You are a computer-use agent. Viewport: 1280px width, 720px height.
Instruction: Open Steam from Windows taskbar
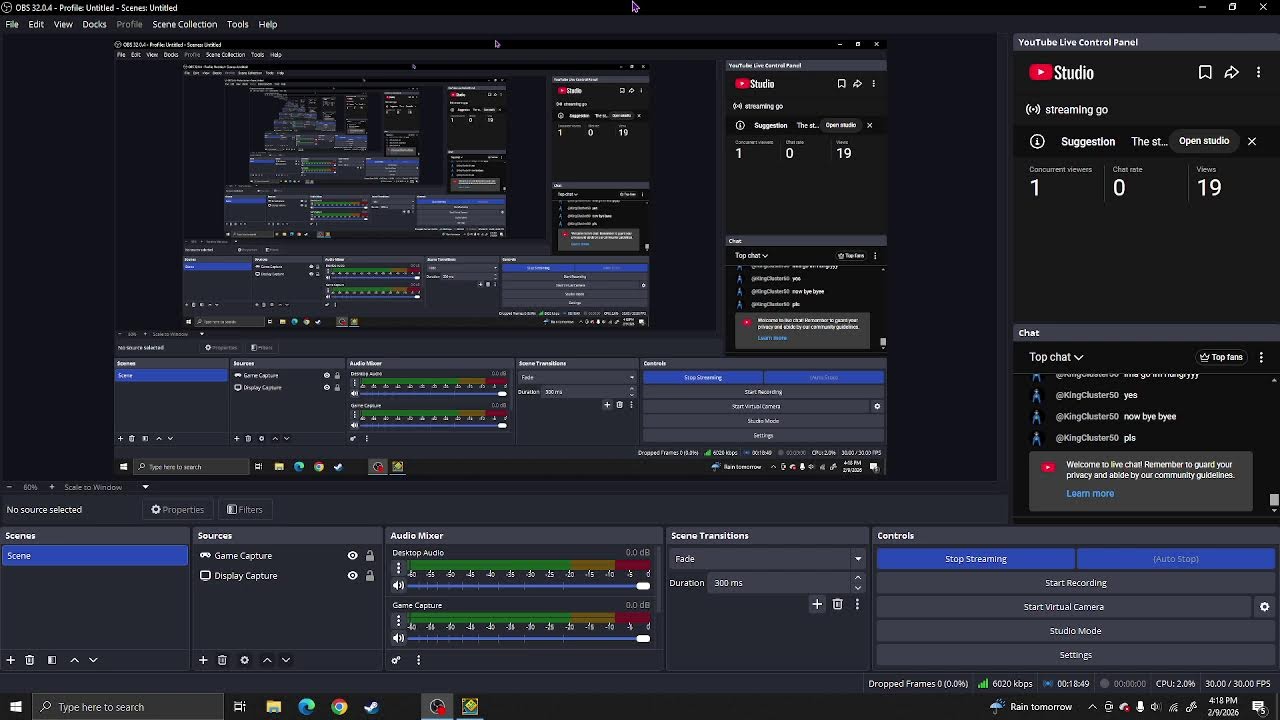pyautogui.click(x=372, y=707)
